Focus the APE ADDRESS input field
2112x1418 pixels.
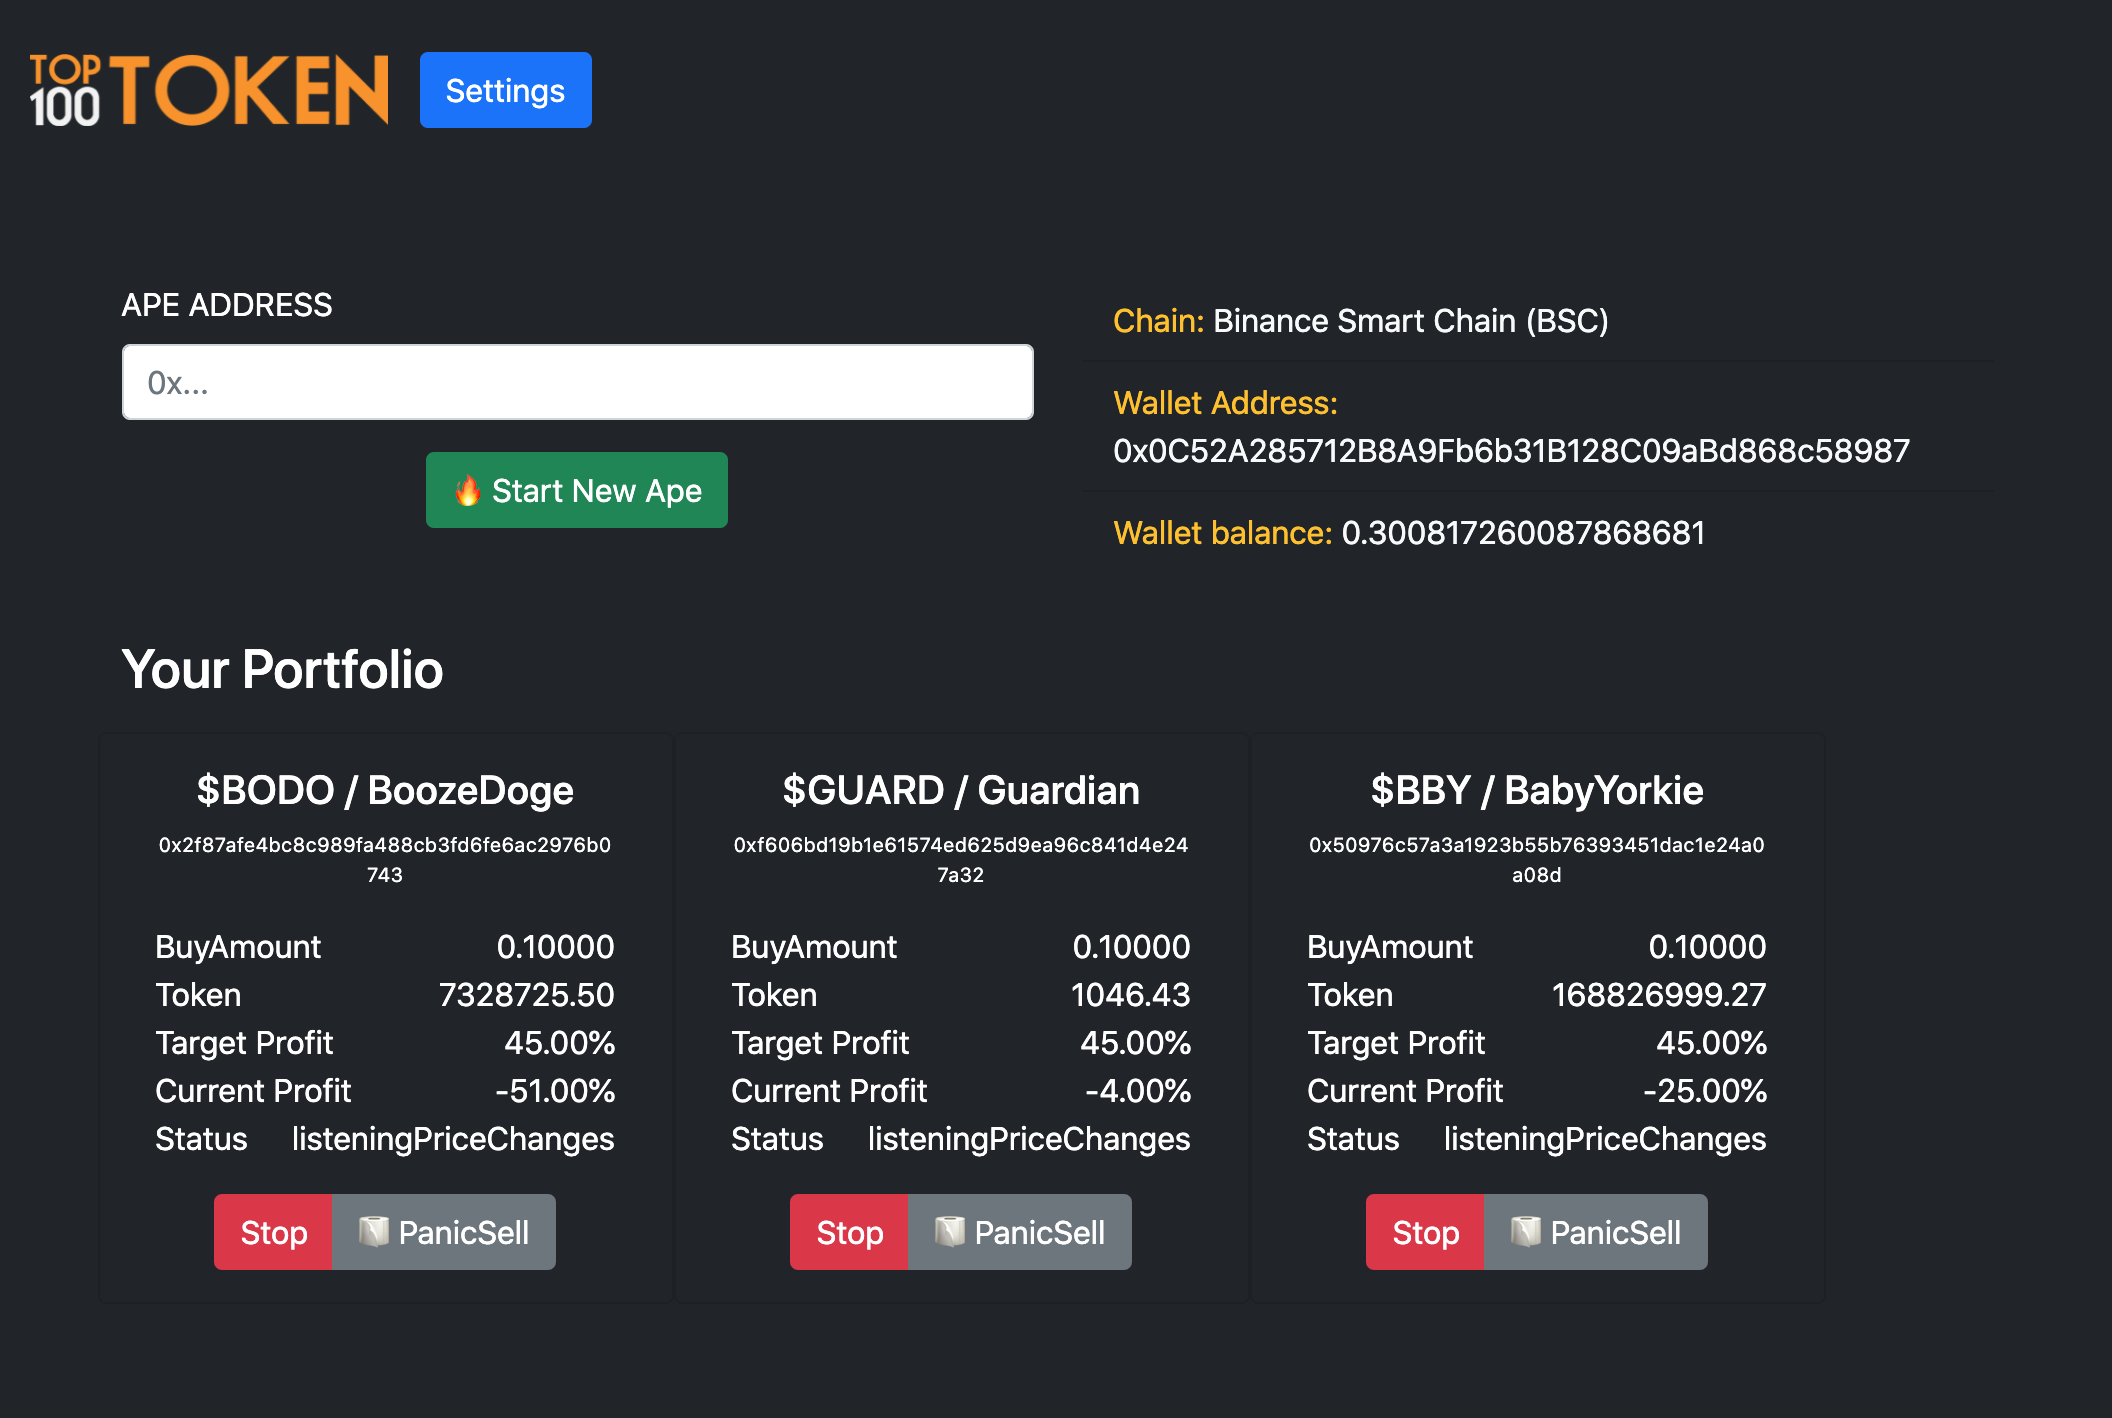pos(577,382)
